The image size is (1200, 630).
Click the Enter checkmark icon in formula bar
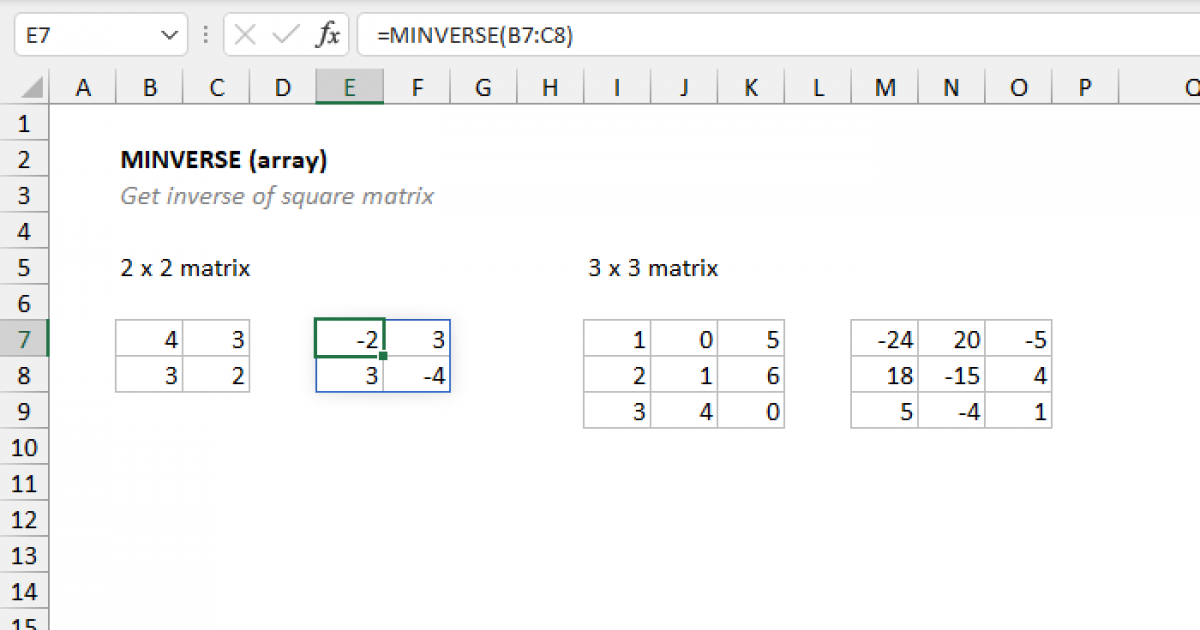click(286, 36)
